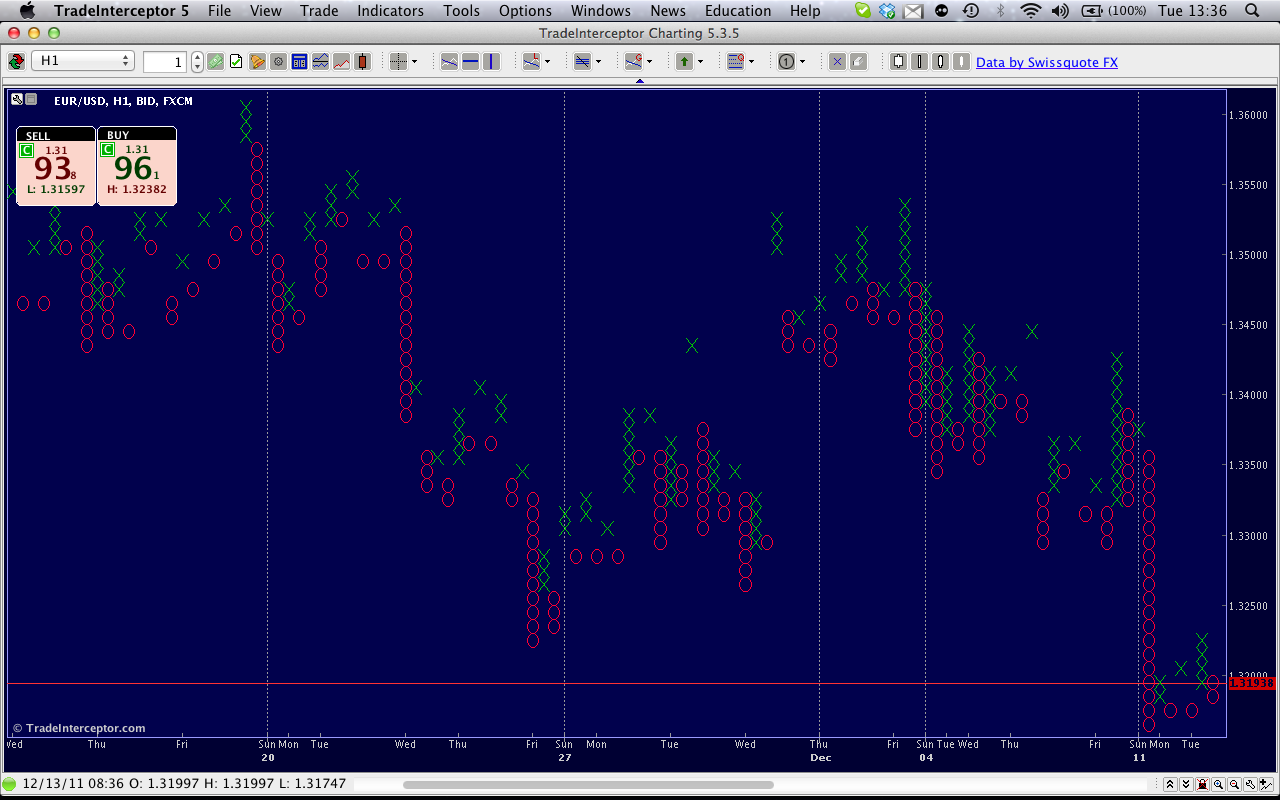Zoom out with the minus magnifier
The width and height of the screenshot is (1280, 800).
tap(1235, 785)
